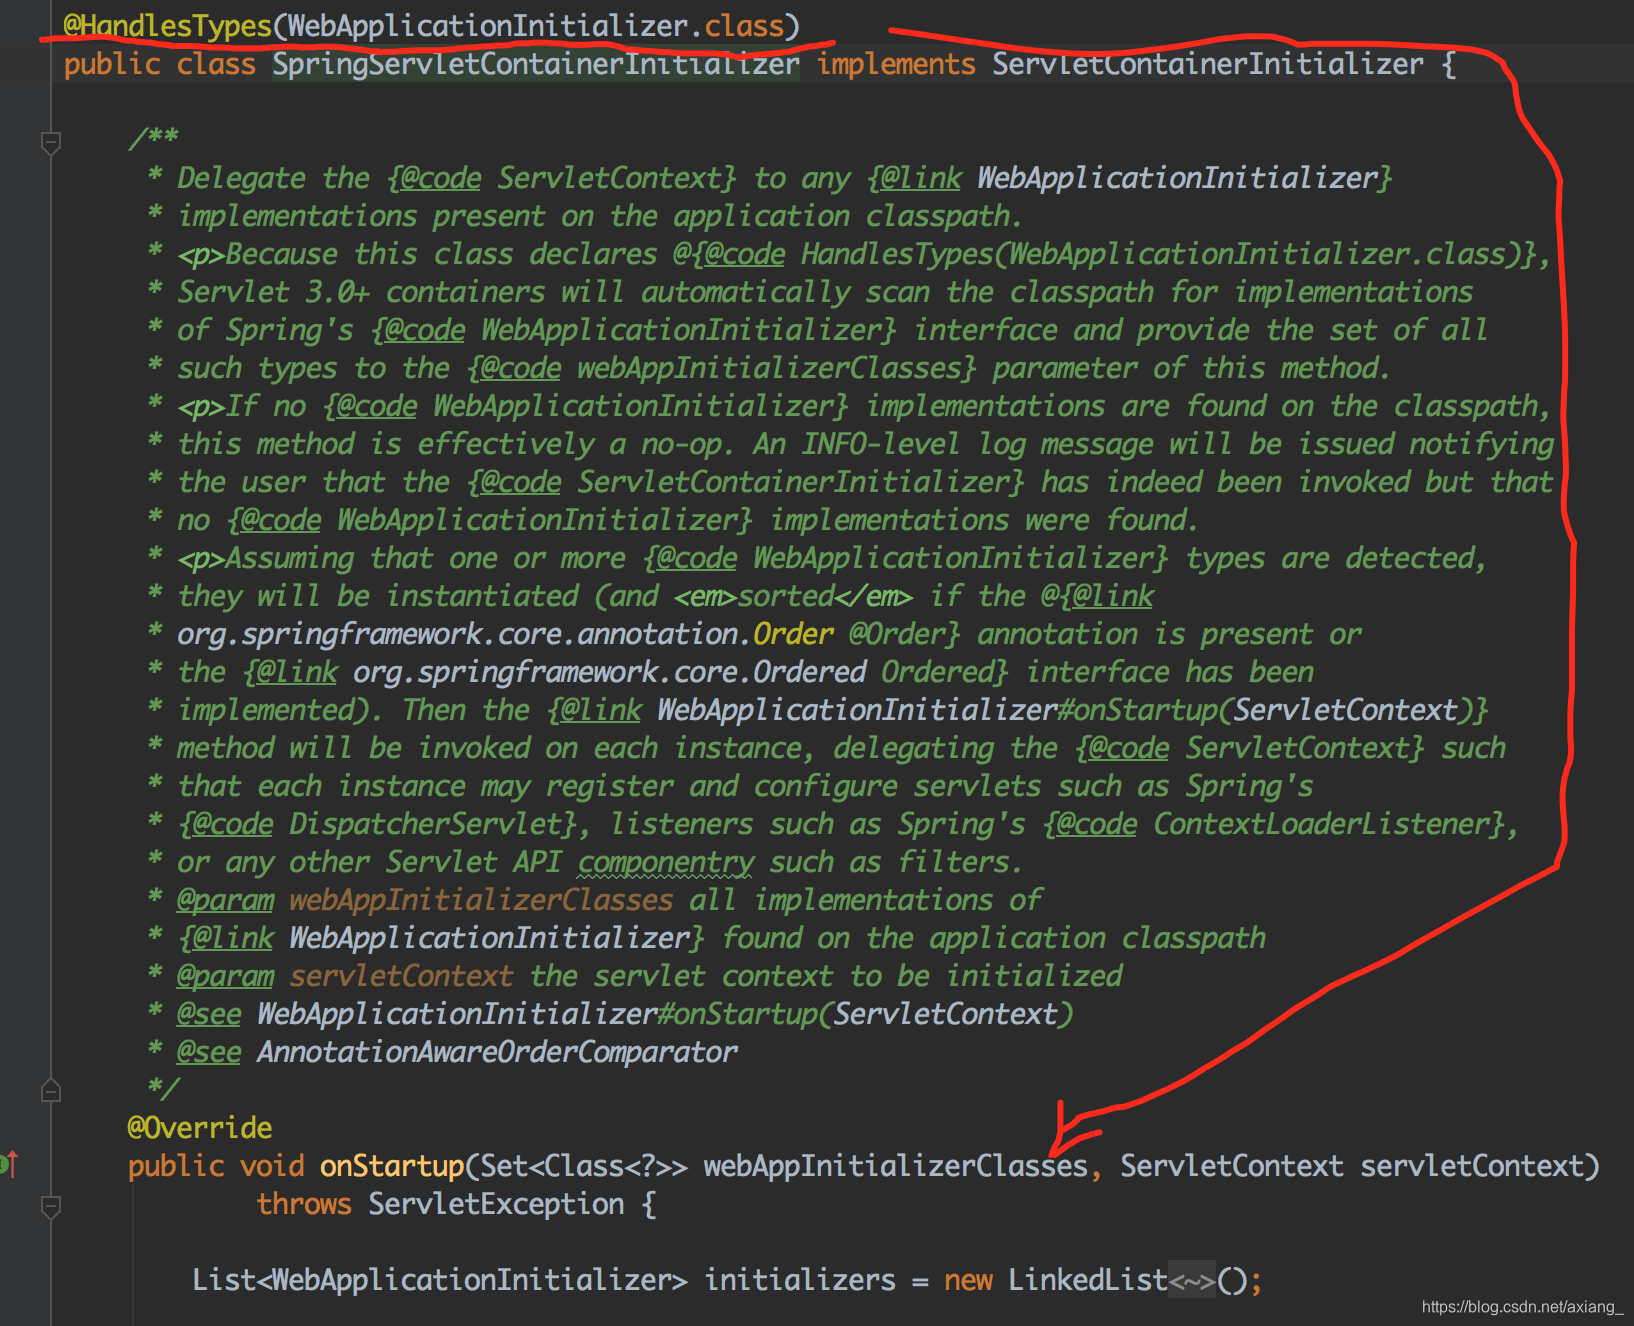Click org.springframework.core.Ordered link in the Javadoc
1634x1326 pixels.
609,672
